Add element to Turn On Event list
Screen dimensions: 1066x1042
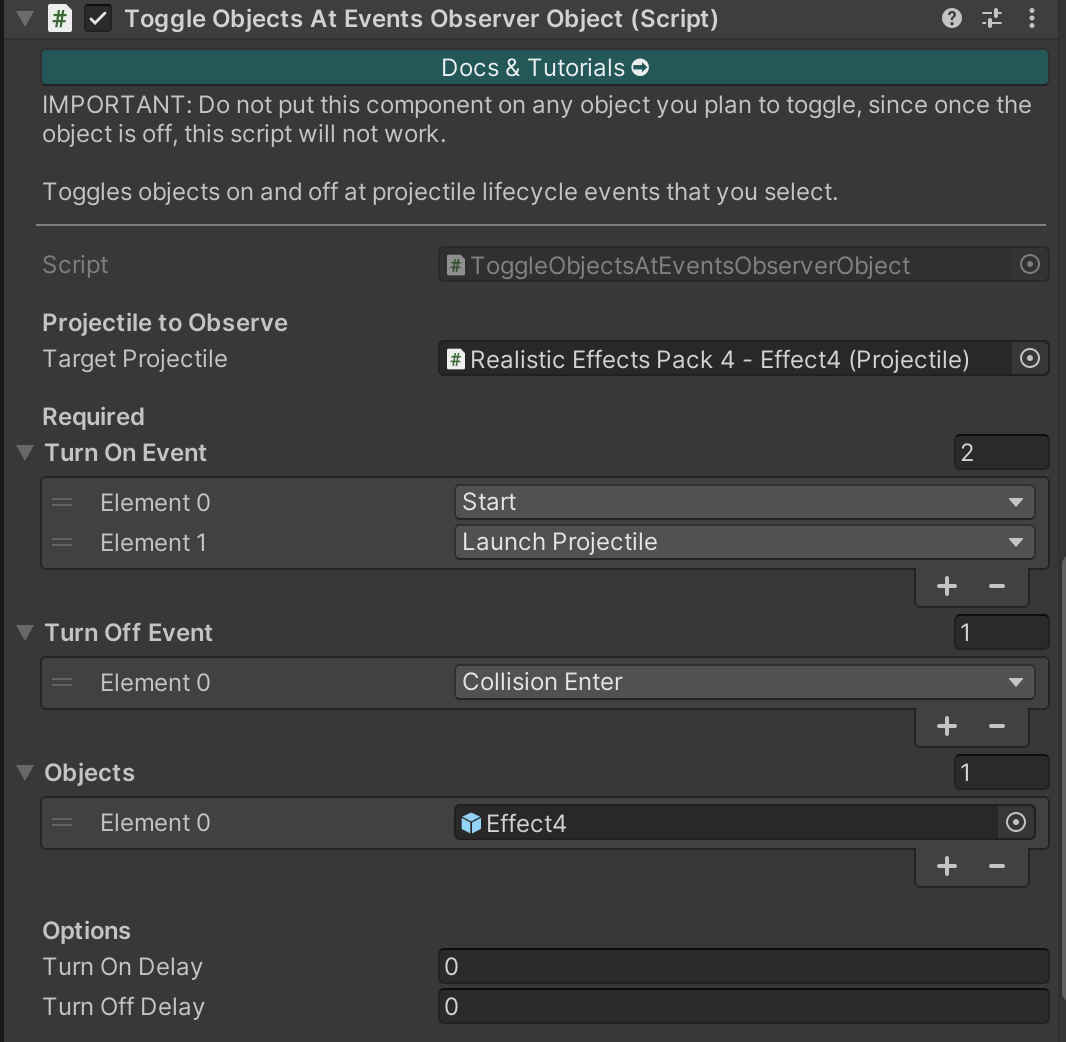pyautogui.click(x=946, y=587)
